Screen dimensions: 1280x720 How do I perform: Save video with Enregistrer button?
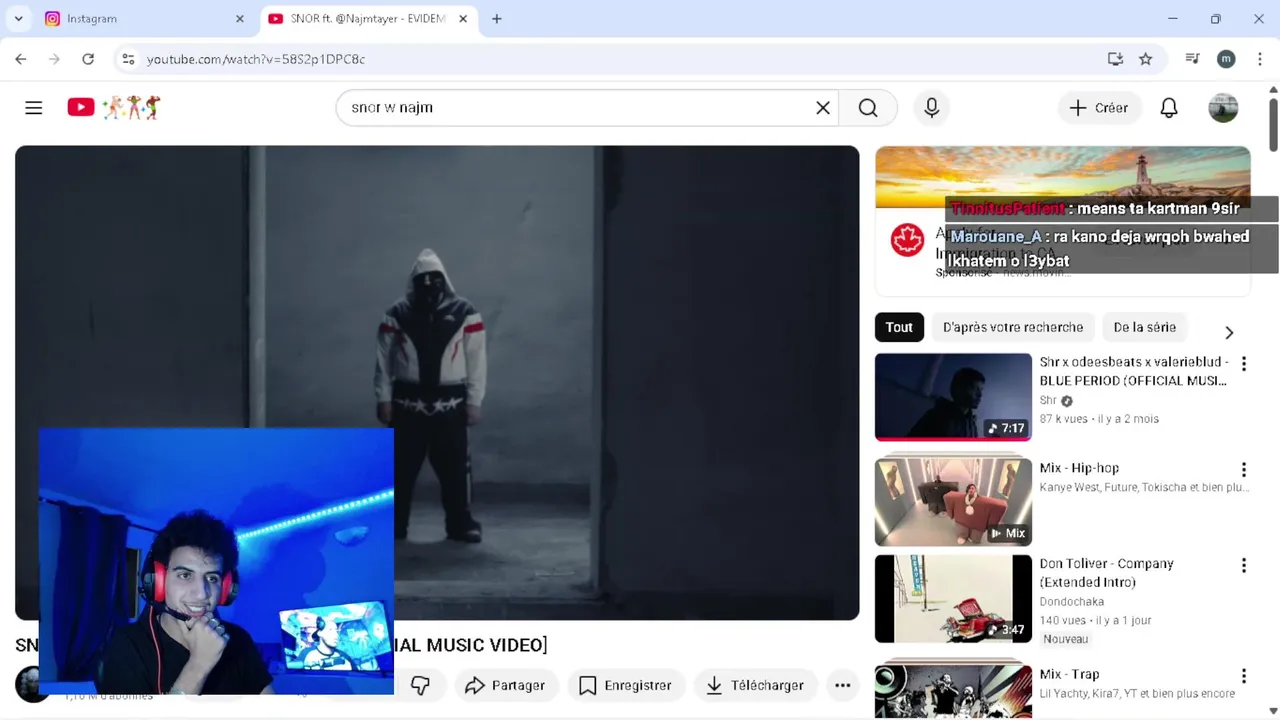(x=626, y=685)
